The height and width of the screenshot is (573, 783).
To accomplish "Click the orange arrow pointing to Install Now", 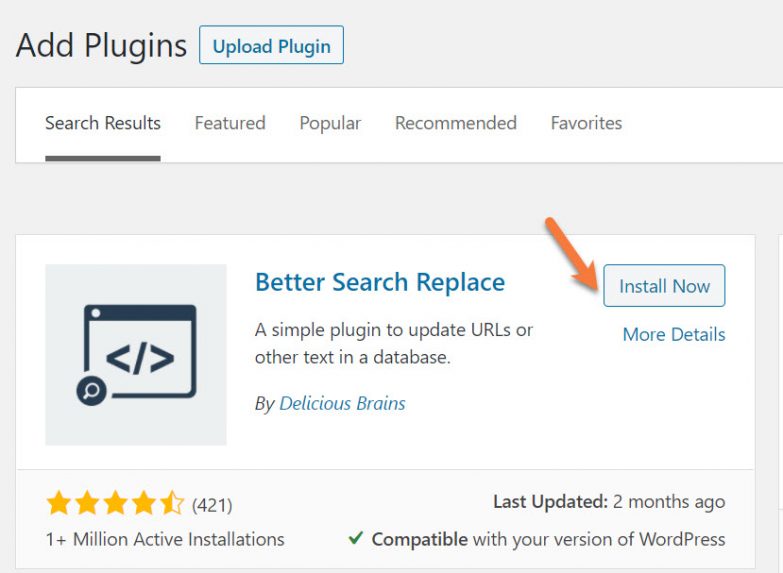I will [x=569, y=249].
